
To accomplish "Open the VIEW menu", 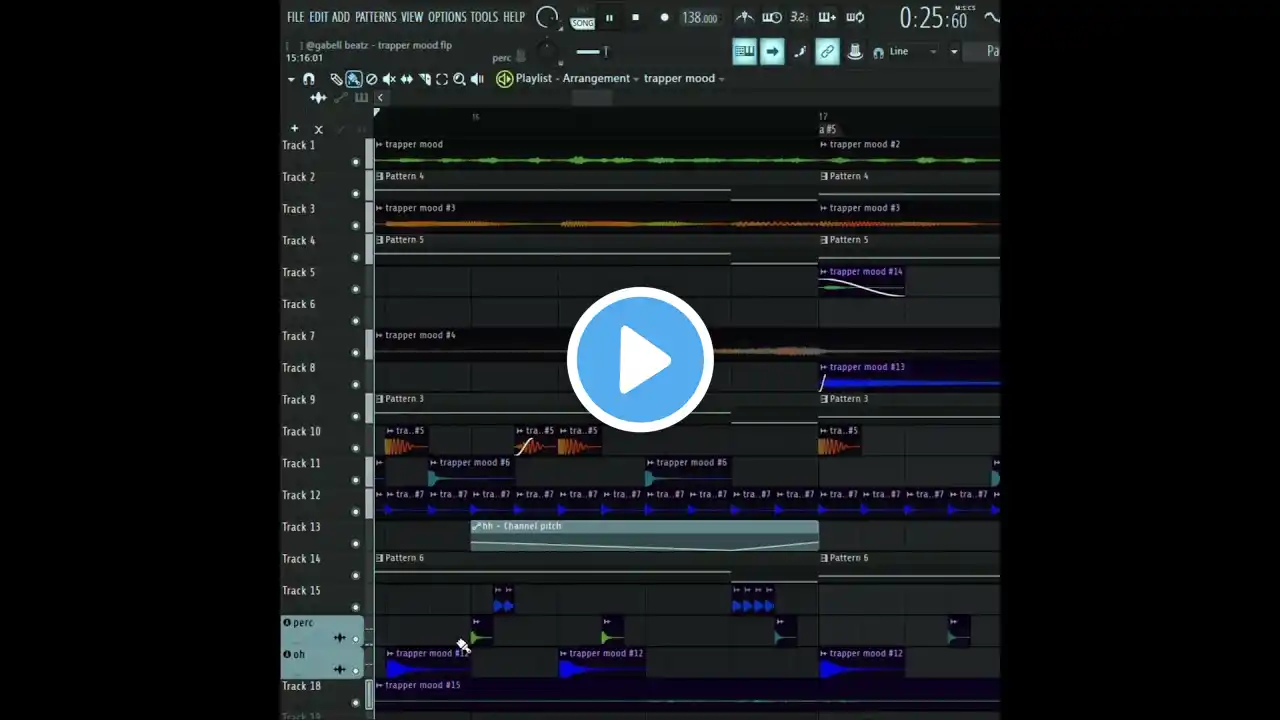I will (412, 17).
